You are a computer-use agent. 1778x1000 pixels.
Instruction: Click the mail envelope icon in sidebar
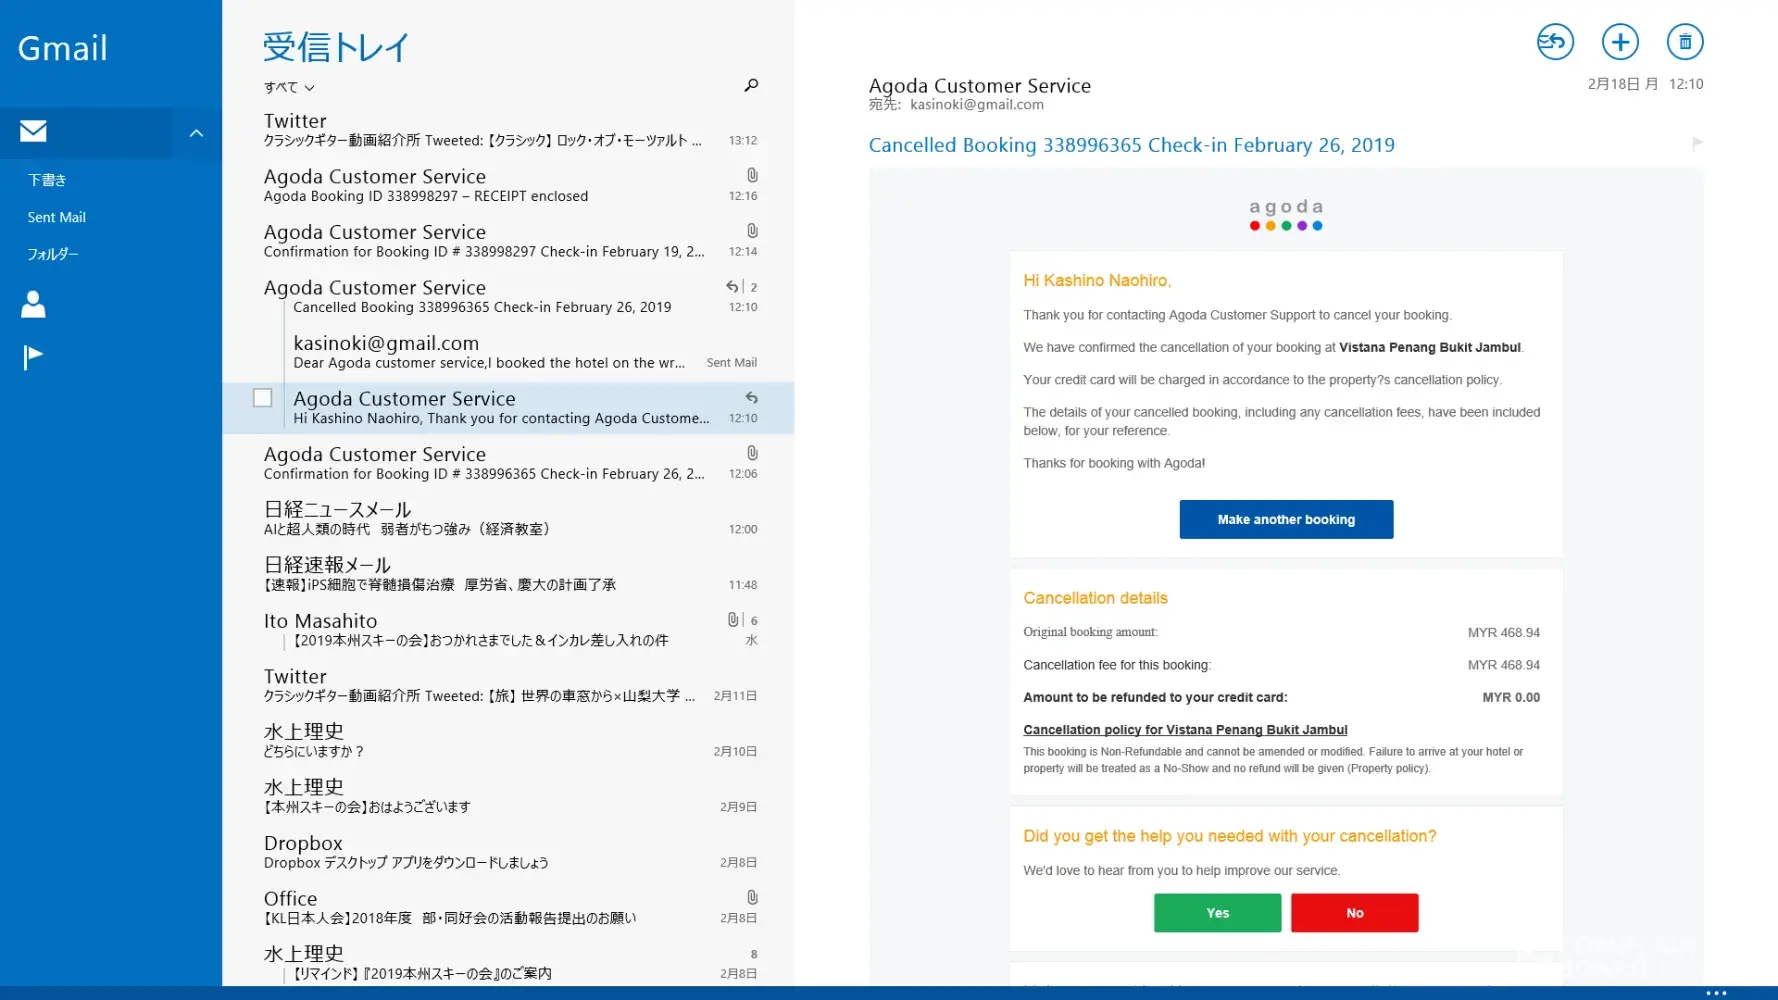[33, 131]
